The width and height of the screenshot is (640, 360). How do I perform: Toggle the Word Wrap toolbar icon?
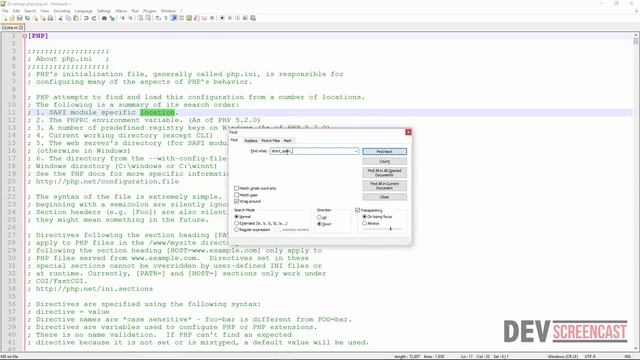[158, 18]
